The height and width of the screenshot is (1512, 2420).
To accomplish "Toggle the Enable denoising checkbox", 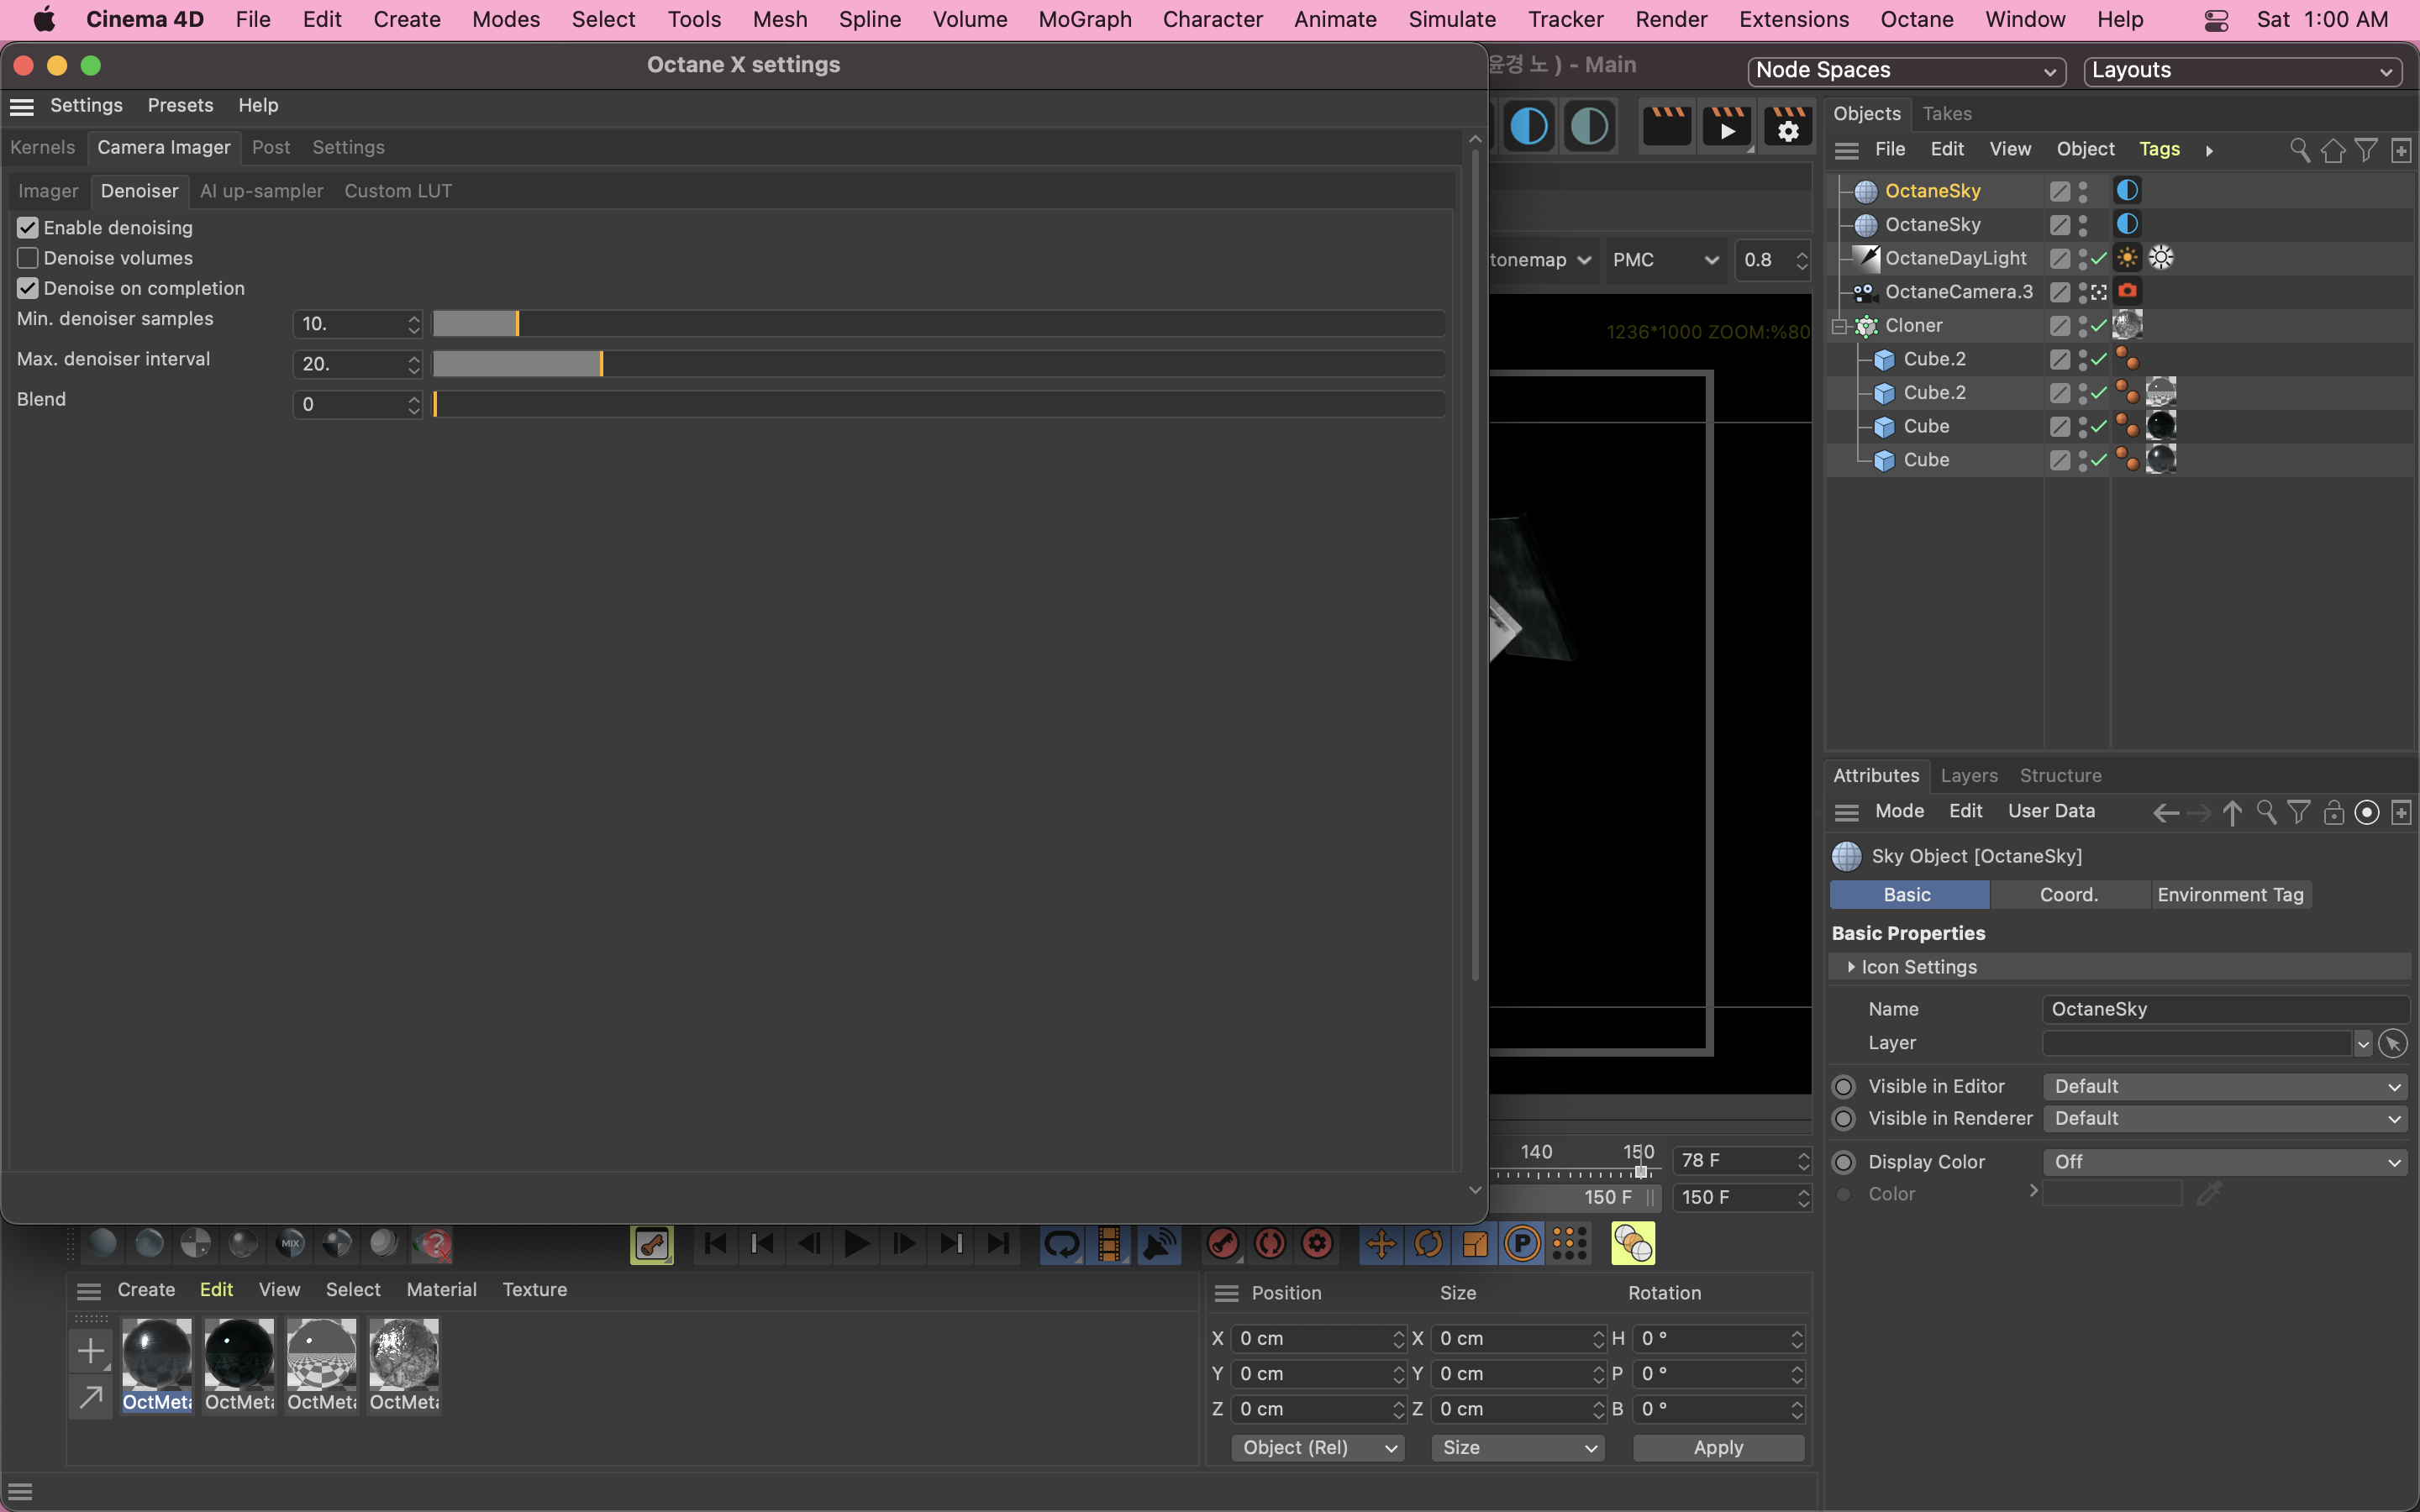I will pos(28,228).
